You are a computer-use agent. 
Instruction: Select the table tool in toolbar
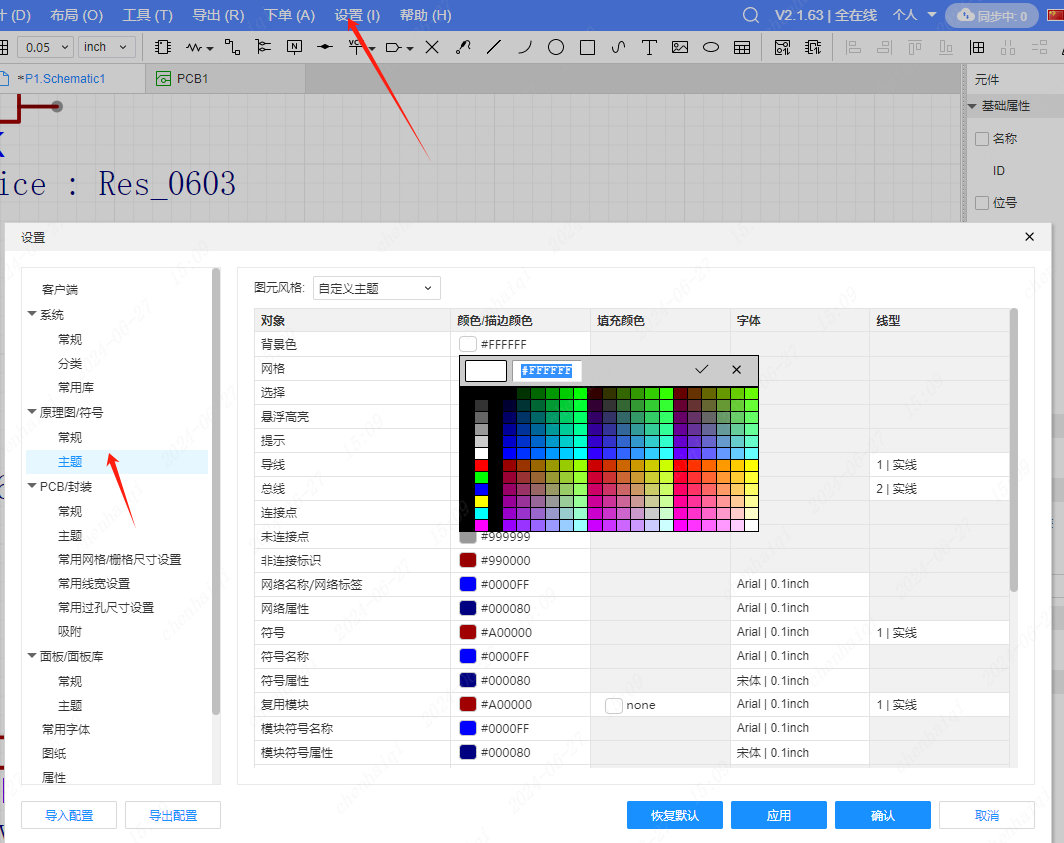coord(742,47)
